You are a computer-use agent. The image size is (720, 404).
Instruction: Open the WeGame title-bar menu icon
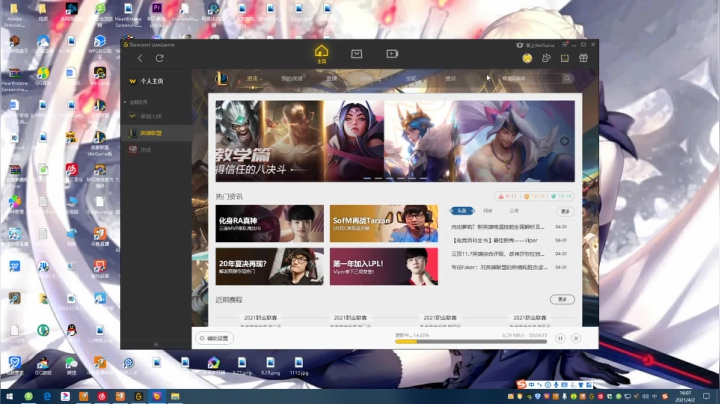pos(565,45)
